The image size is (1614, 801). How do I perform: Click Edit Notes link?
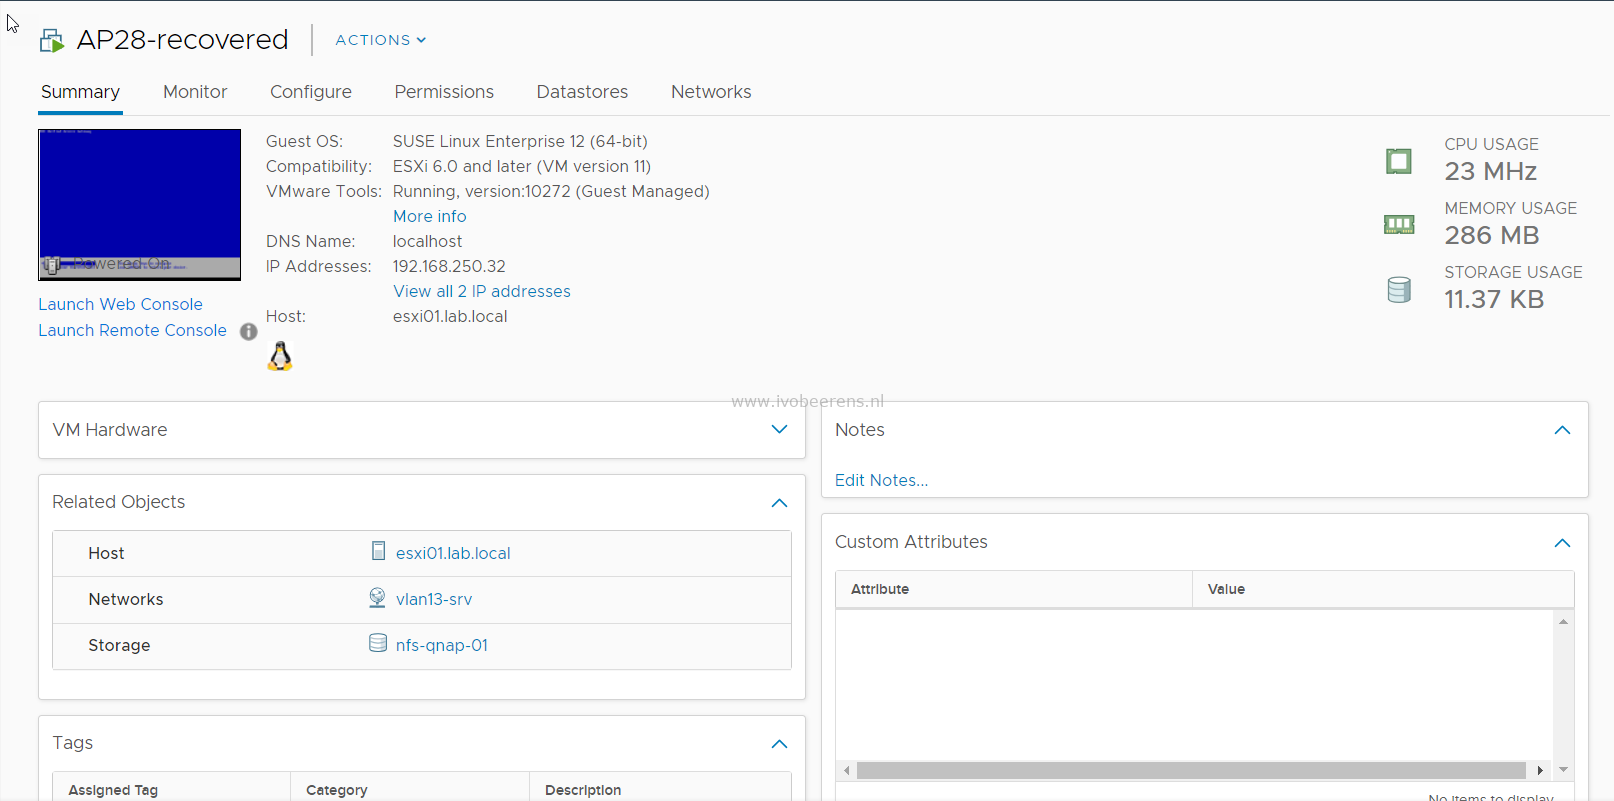coord(881,480)
